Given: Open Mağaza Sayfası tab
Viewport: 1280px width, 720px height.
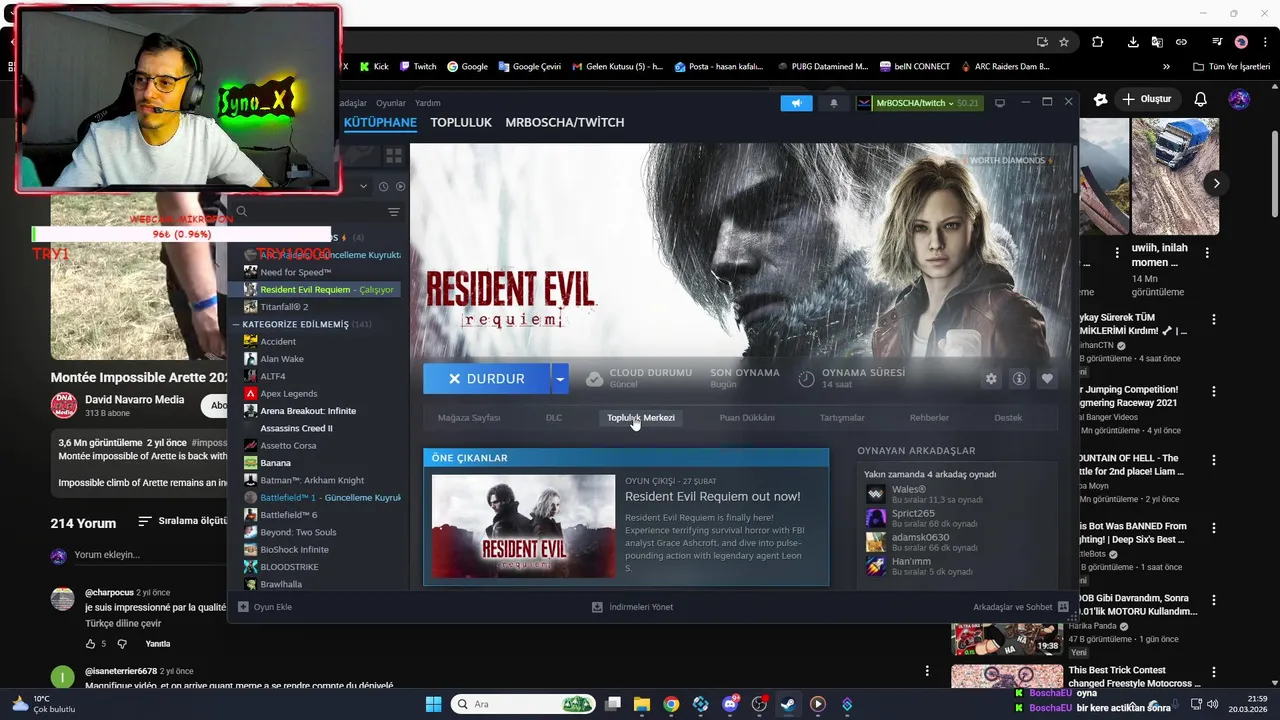Looking at the screenshot, I should (x=469, y=418).
